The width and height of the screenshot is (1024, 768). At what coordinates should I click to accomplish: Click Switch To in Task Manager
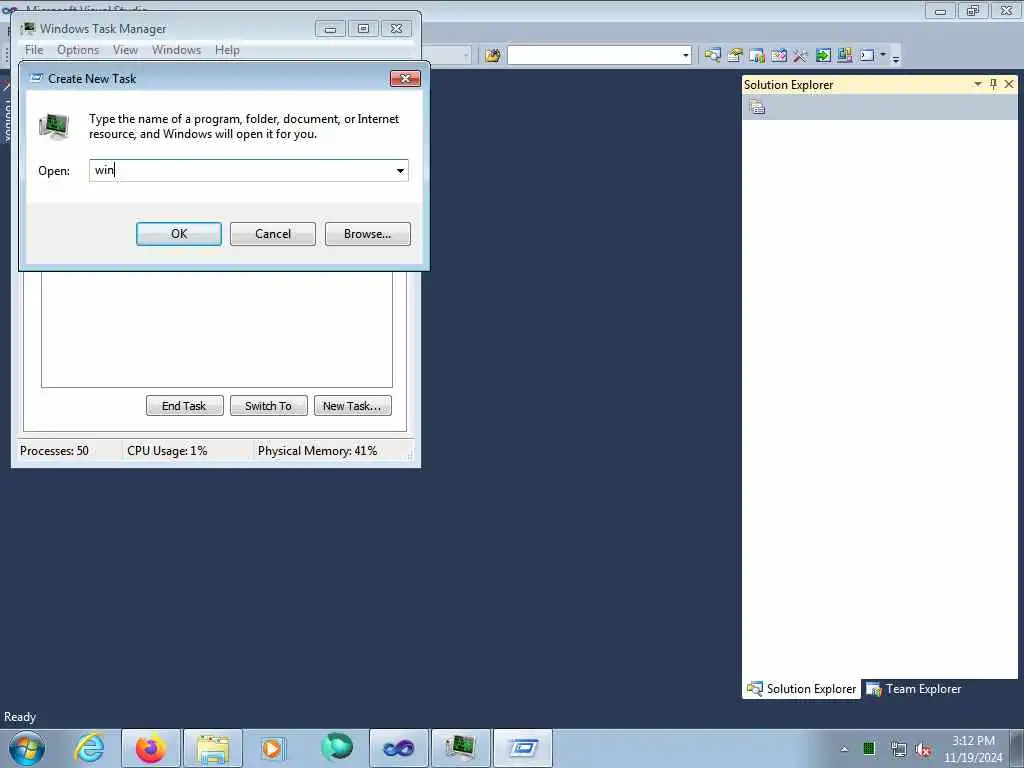tap(268, 406)
